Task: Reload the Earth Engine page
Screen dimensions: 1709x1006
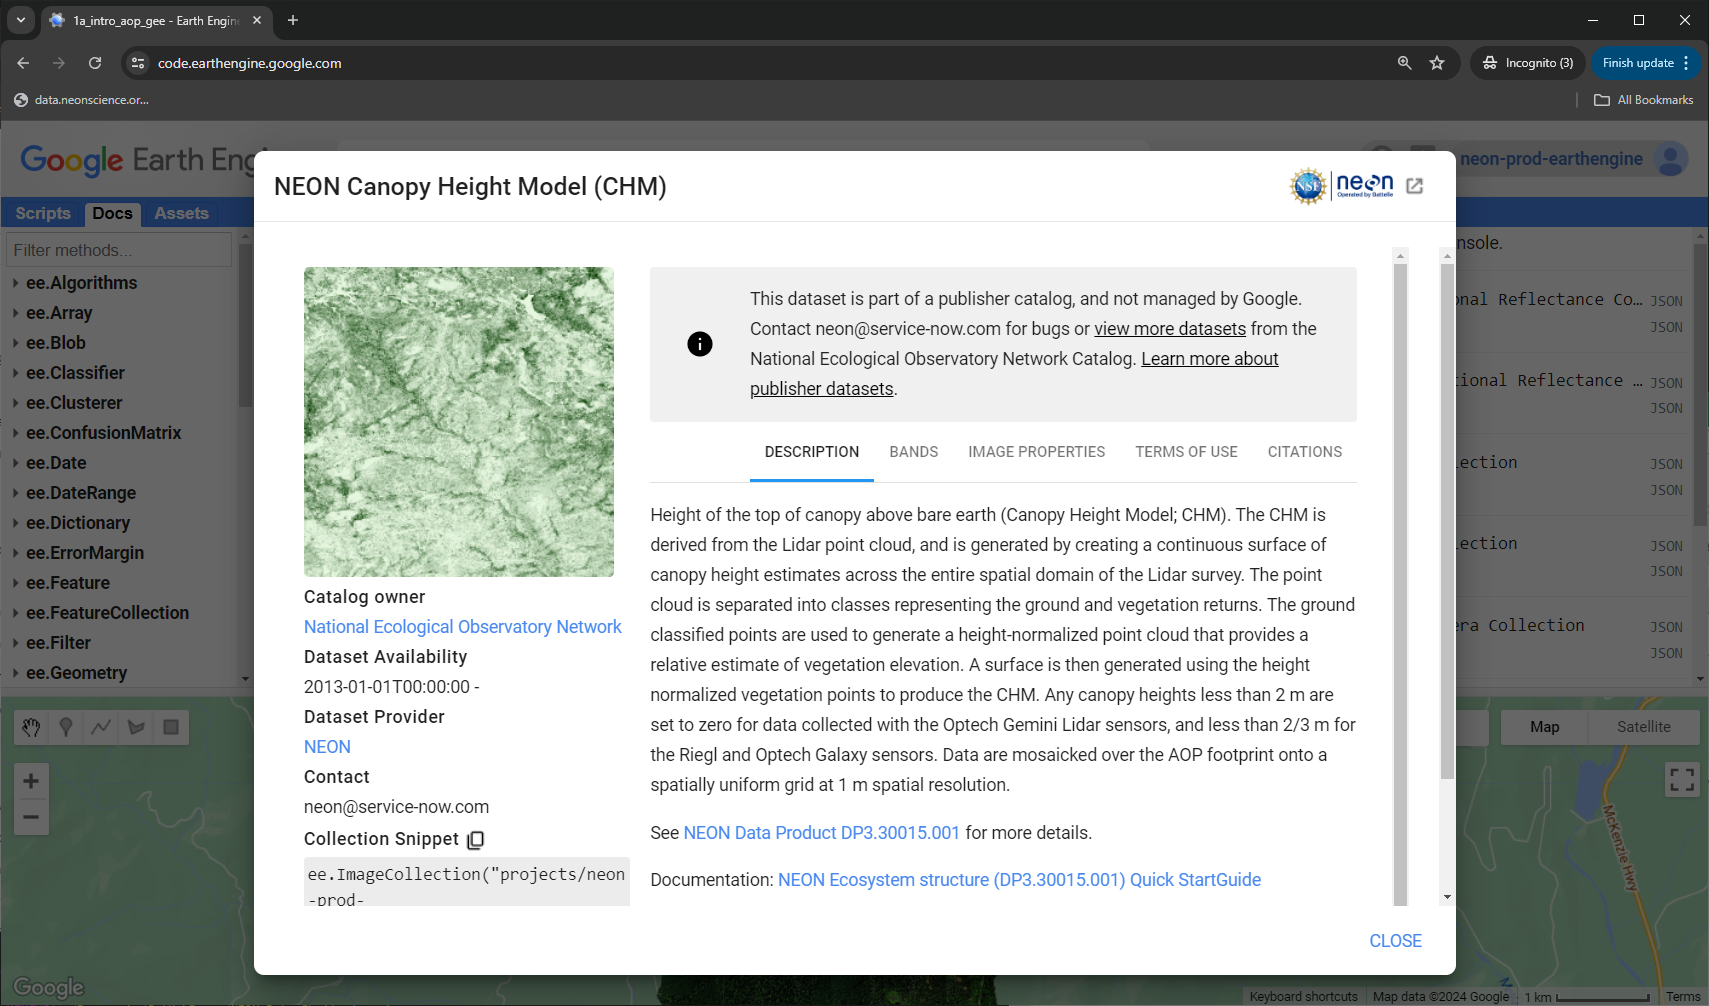Action: pos(95,63)
